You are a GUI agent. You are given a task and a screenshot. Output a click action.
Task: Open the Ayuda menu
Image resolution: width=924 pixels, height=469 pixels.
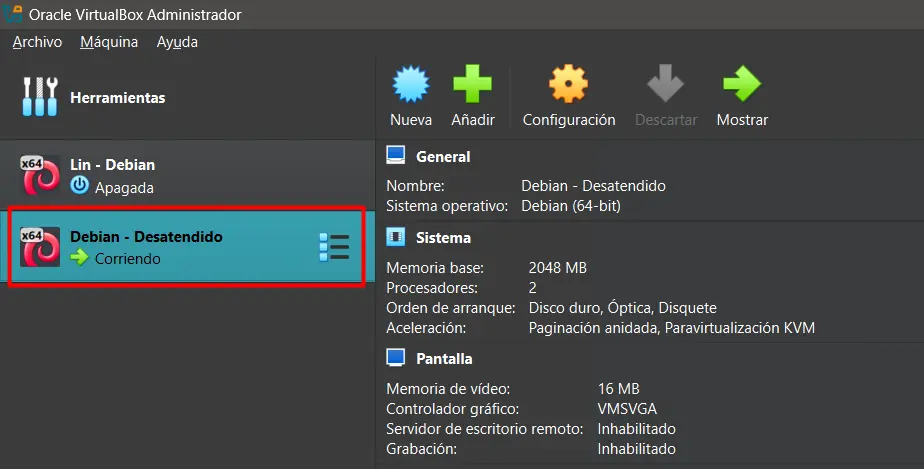(177, 42)
